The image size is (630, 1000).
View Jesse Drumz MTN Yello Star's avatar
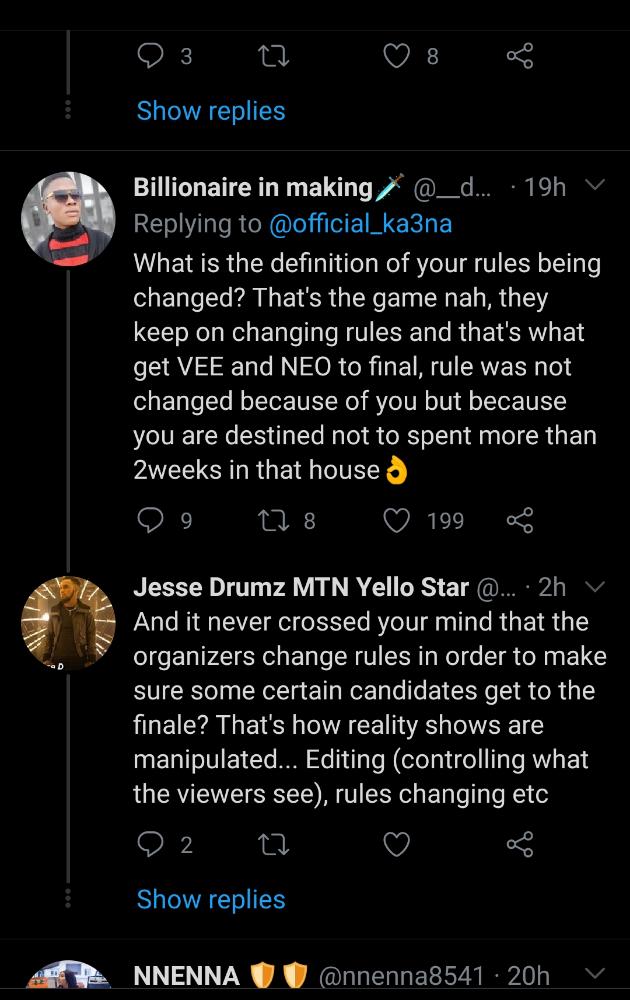point(68,619)
